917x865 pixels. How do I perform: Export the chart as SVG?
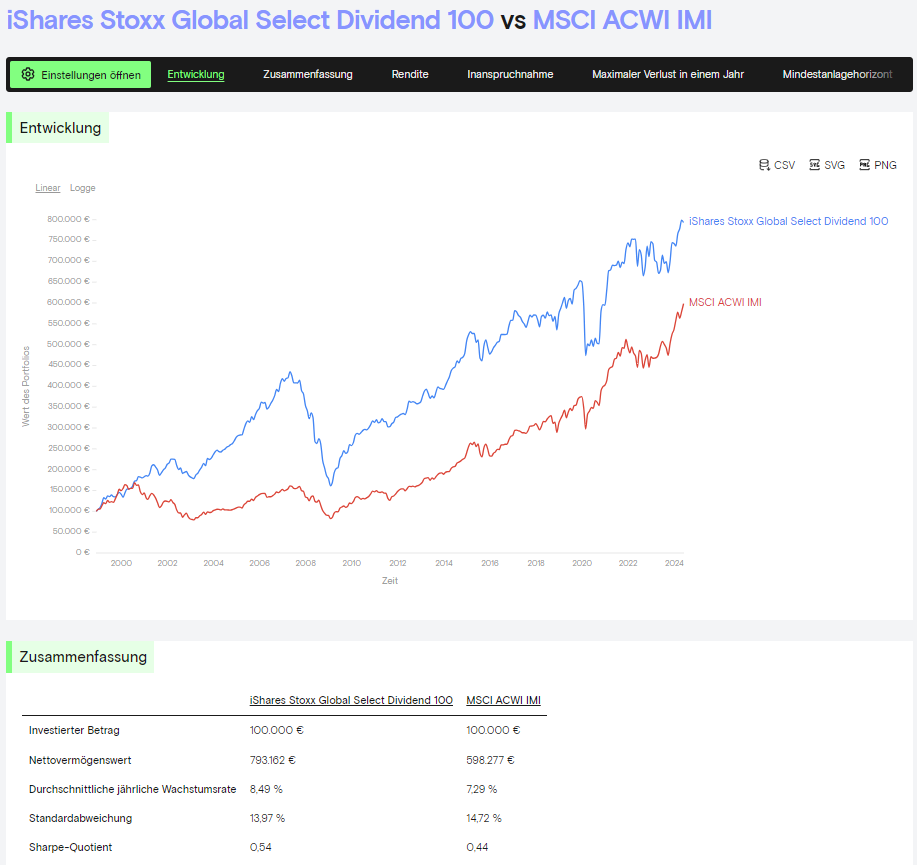pyautogui.click(x=827, y=165)
